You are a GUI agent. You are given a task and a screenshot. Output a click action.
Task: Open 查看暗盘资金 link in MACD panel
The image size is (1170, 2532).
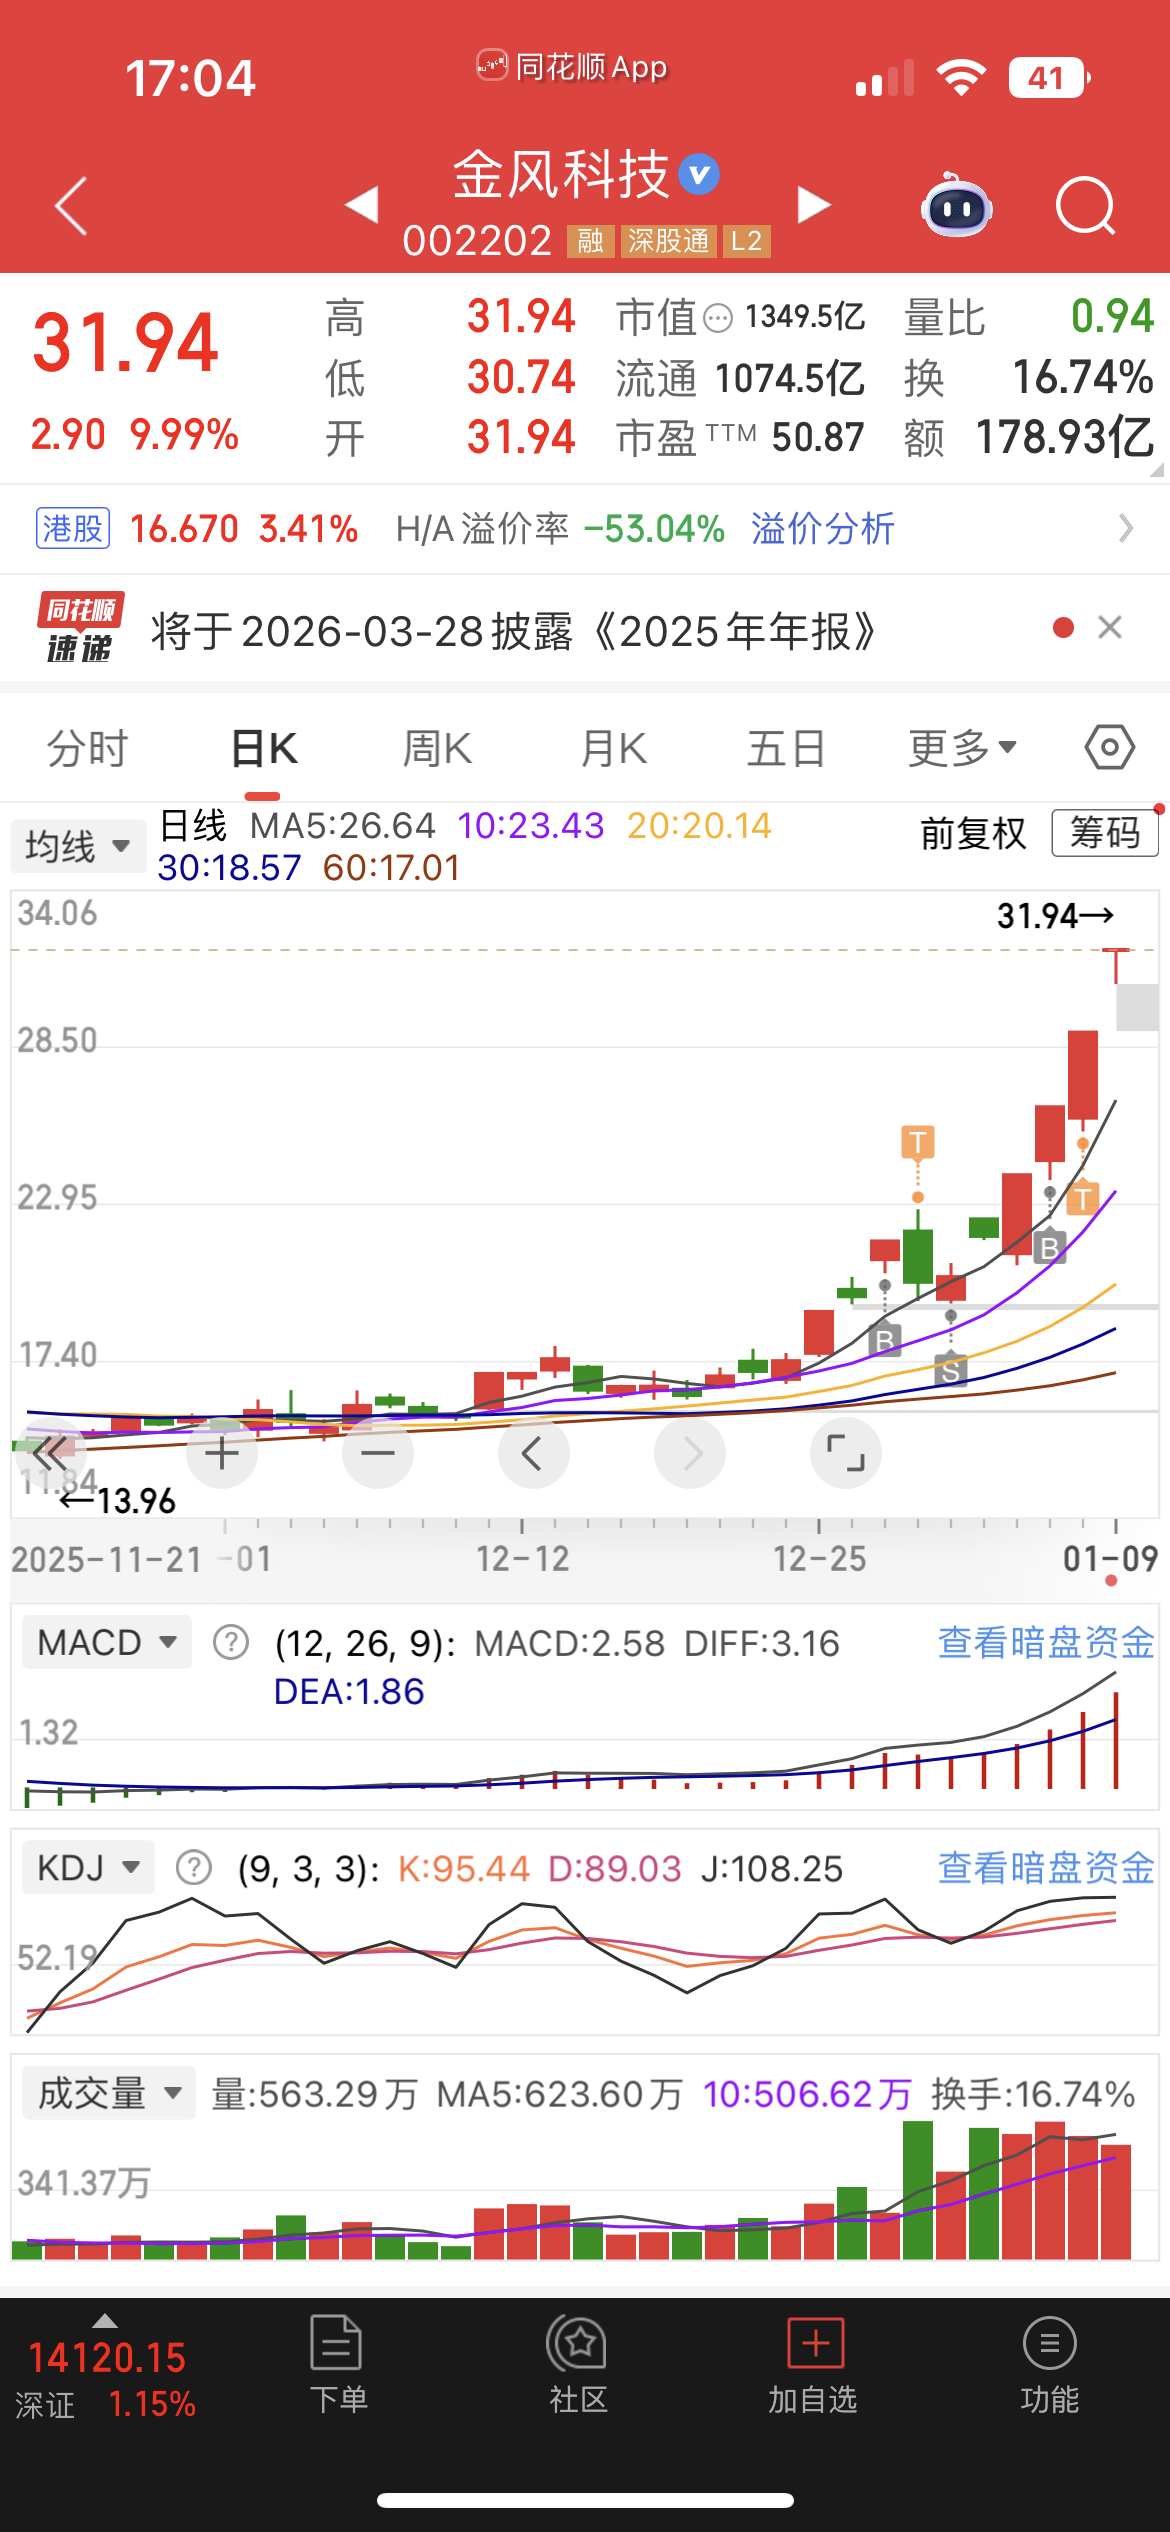click(x=1046, y=1642)
